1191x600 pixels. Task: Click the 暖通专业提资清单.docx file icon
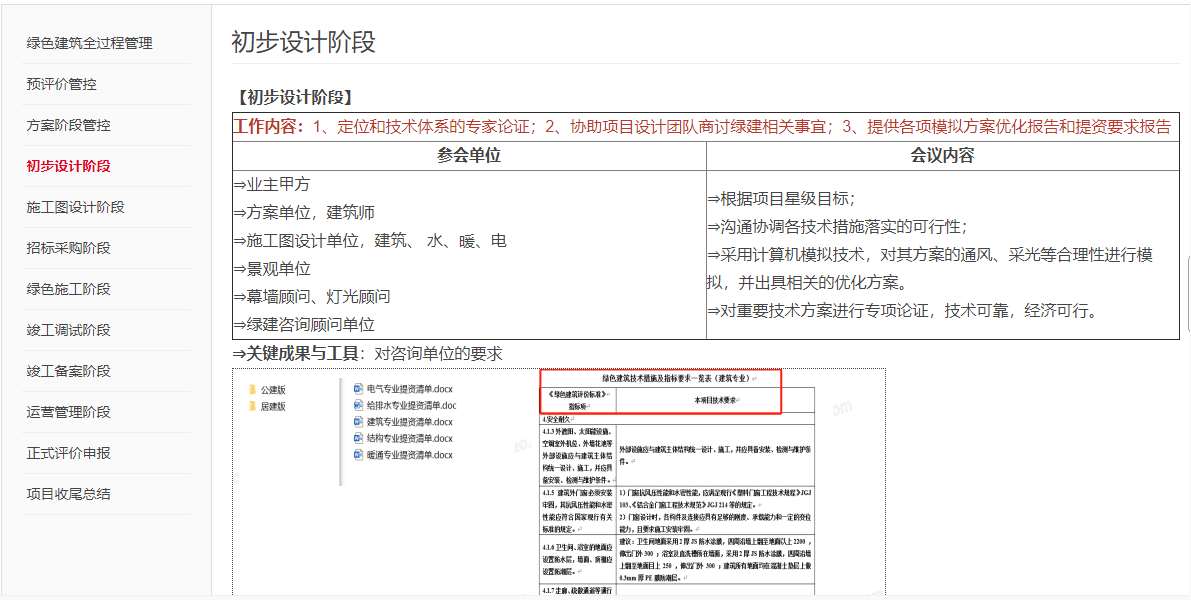coord(358,454)
